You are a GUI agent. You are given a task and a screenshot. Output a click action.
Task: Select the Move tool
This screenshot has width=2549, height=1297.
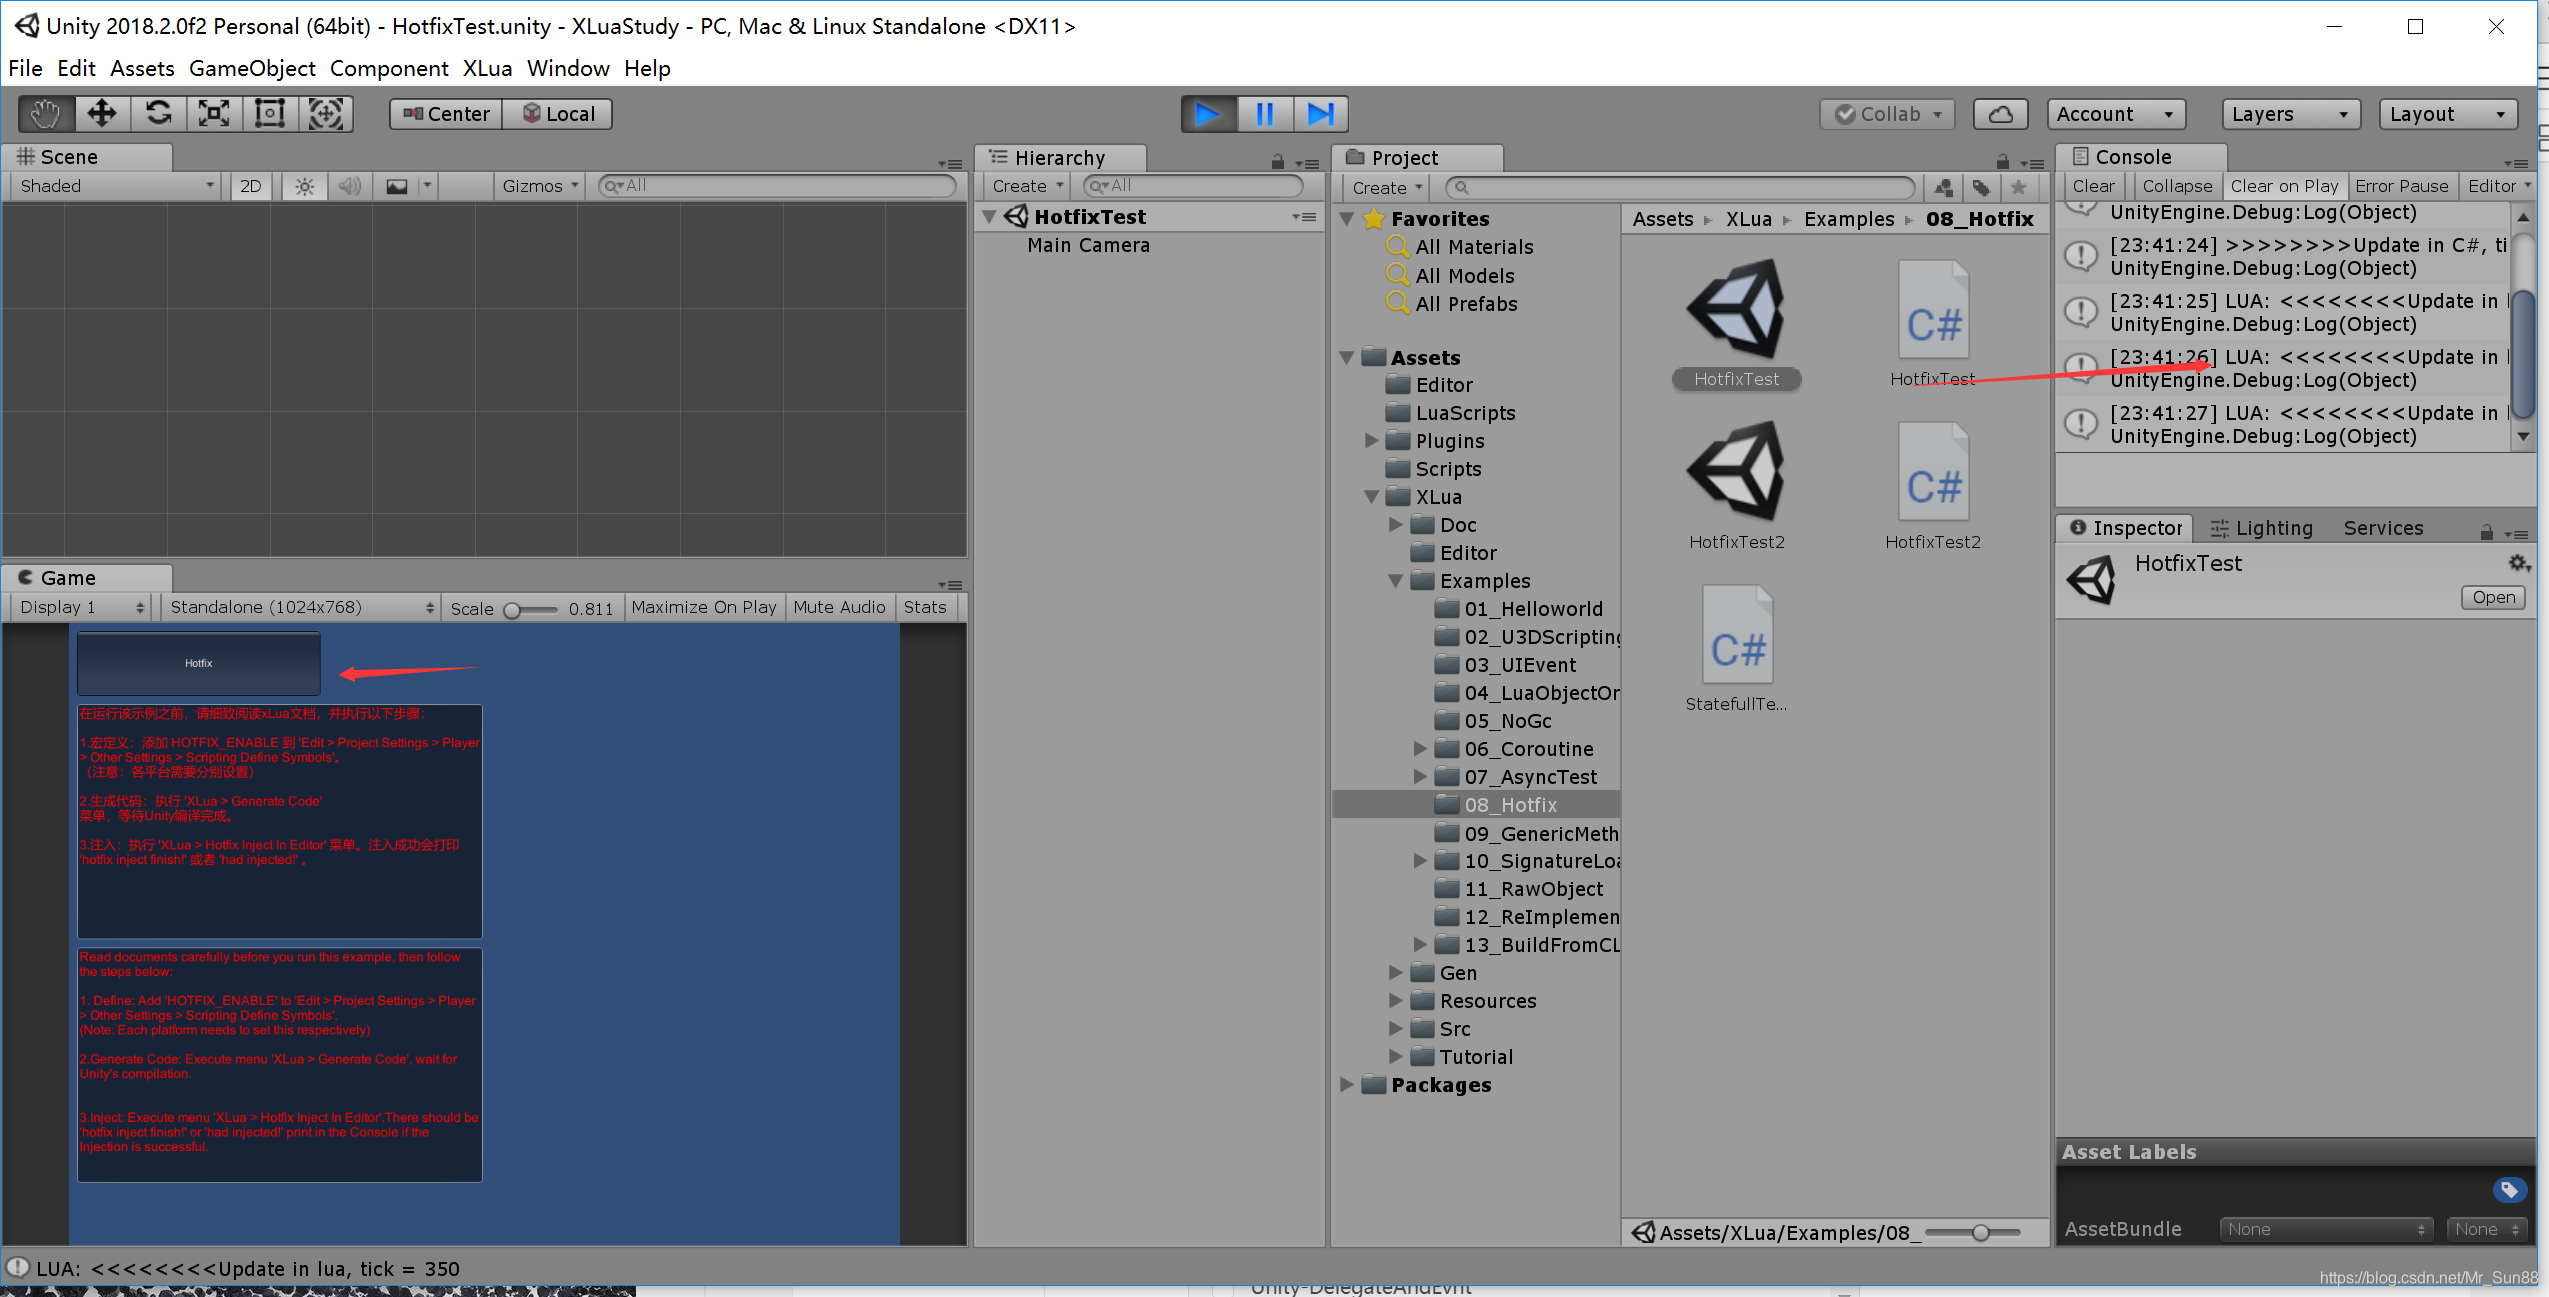[x=102, y=114]
